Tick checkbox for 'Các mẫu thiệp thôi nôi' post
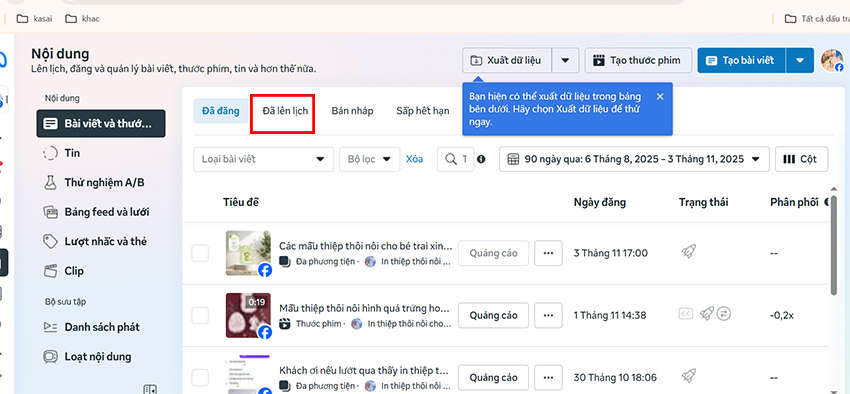The height and width of the screenshot is (394, 850). click(x=200, y=253)
